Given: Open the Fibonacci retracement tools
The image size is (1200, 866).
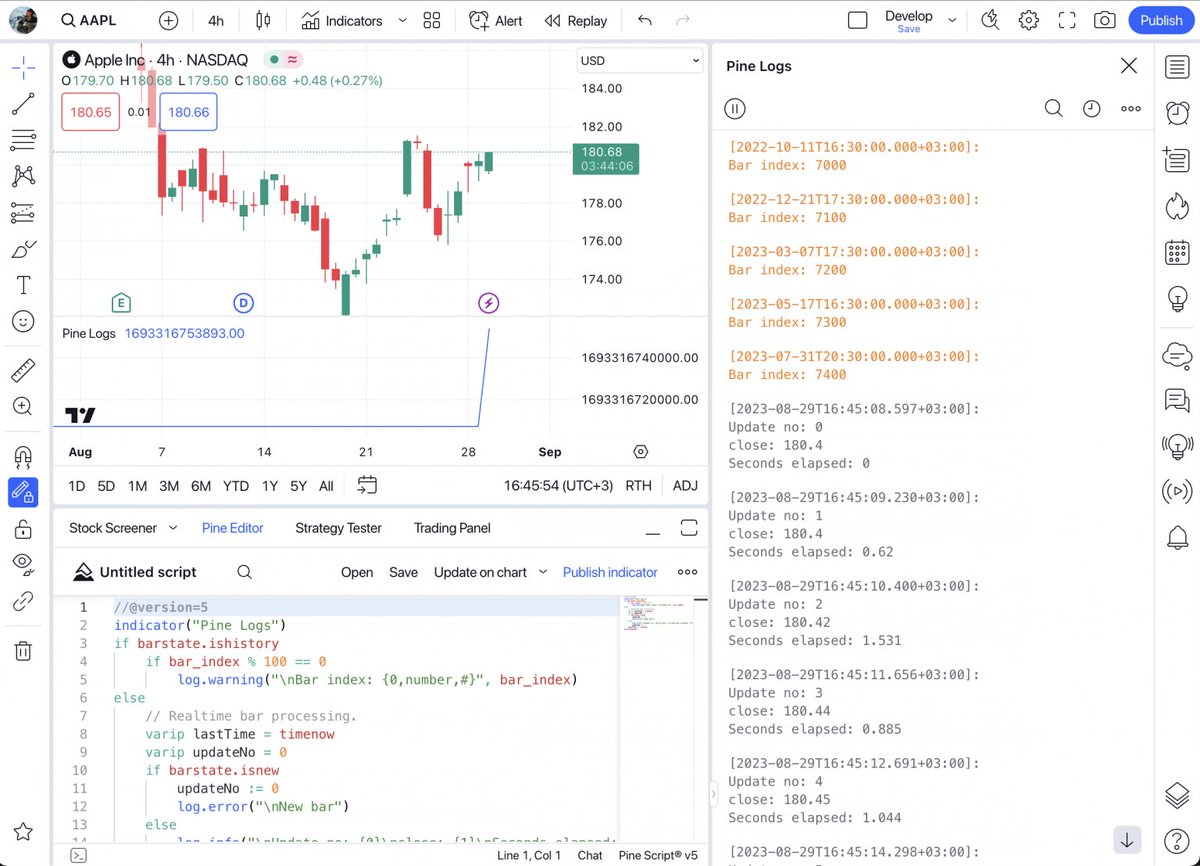Looking at the screenshot, I should [23, 140].
